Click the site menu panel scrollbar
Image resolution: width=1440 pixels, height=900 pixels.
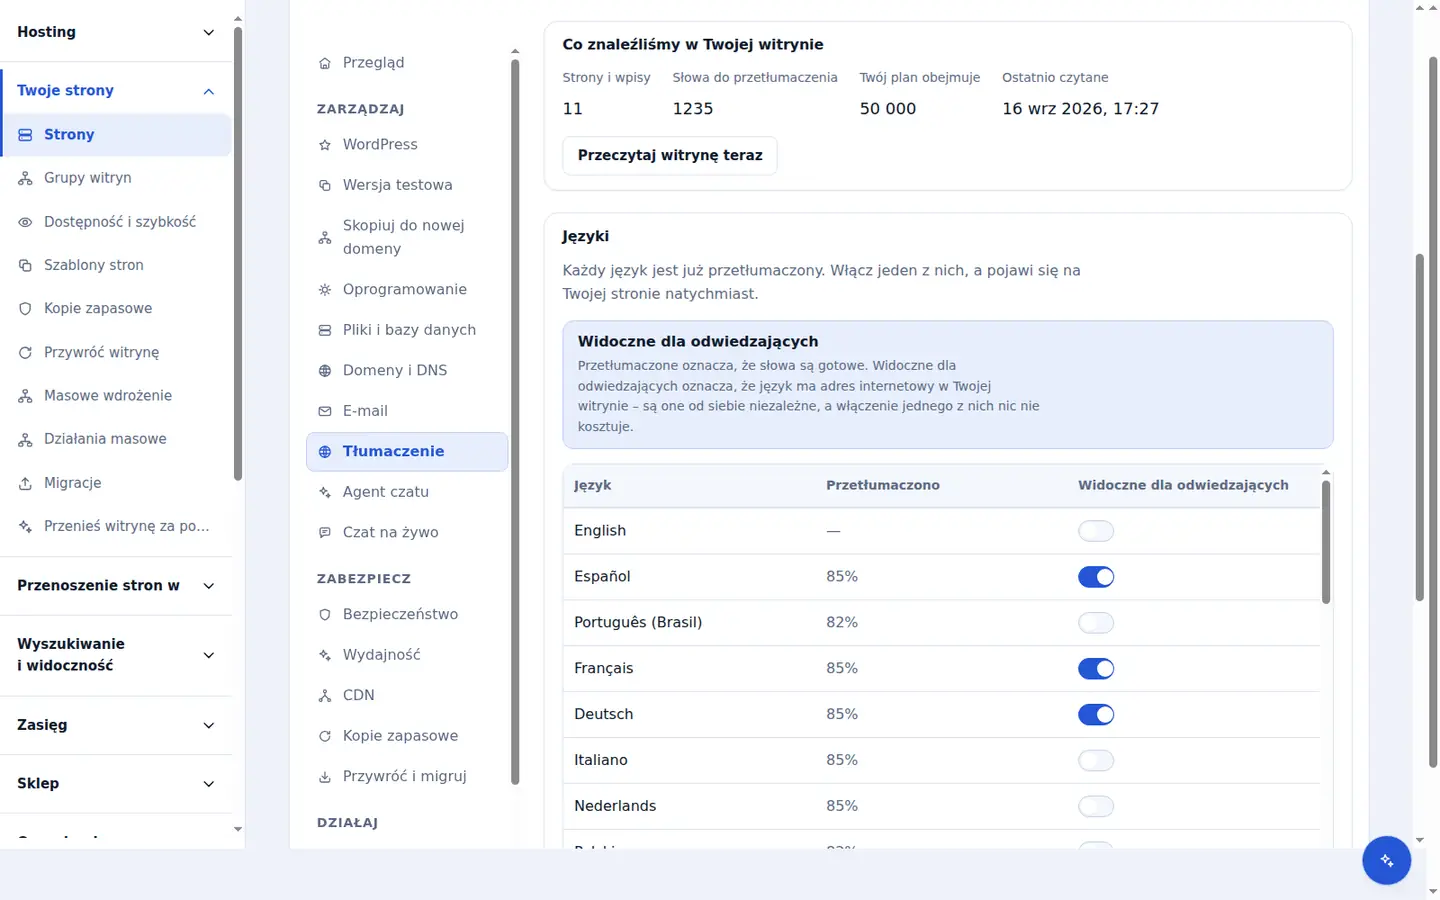[x=515, y=420]
